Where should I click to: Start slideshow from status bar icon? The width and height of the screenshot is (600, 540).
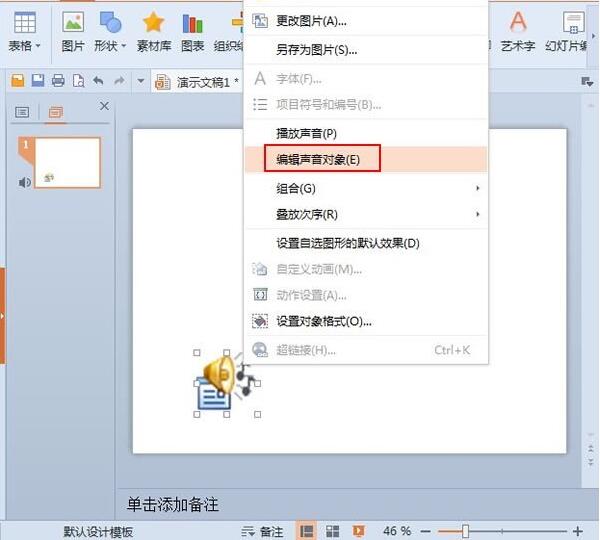[359, 531]
